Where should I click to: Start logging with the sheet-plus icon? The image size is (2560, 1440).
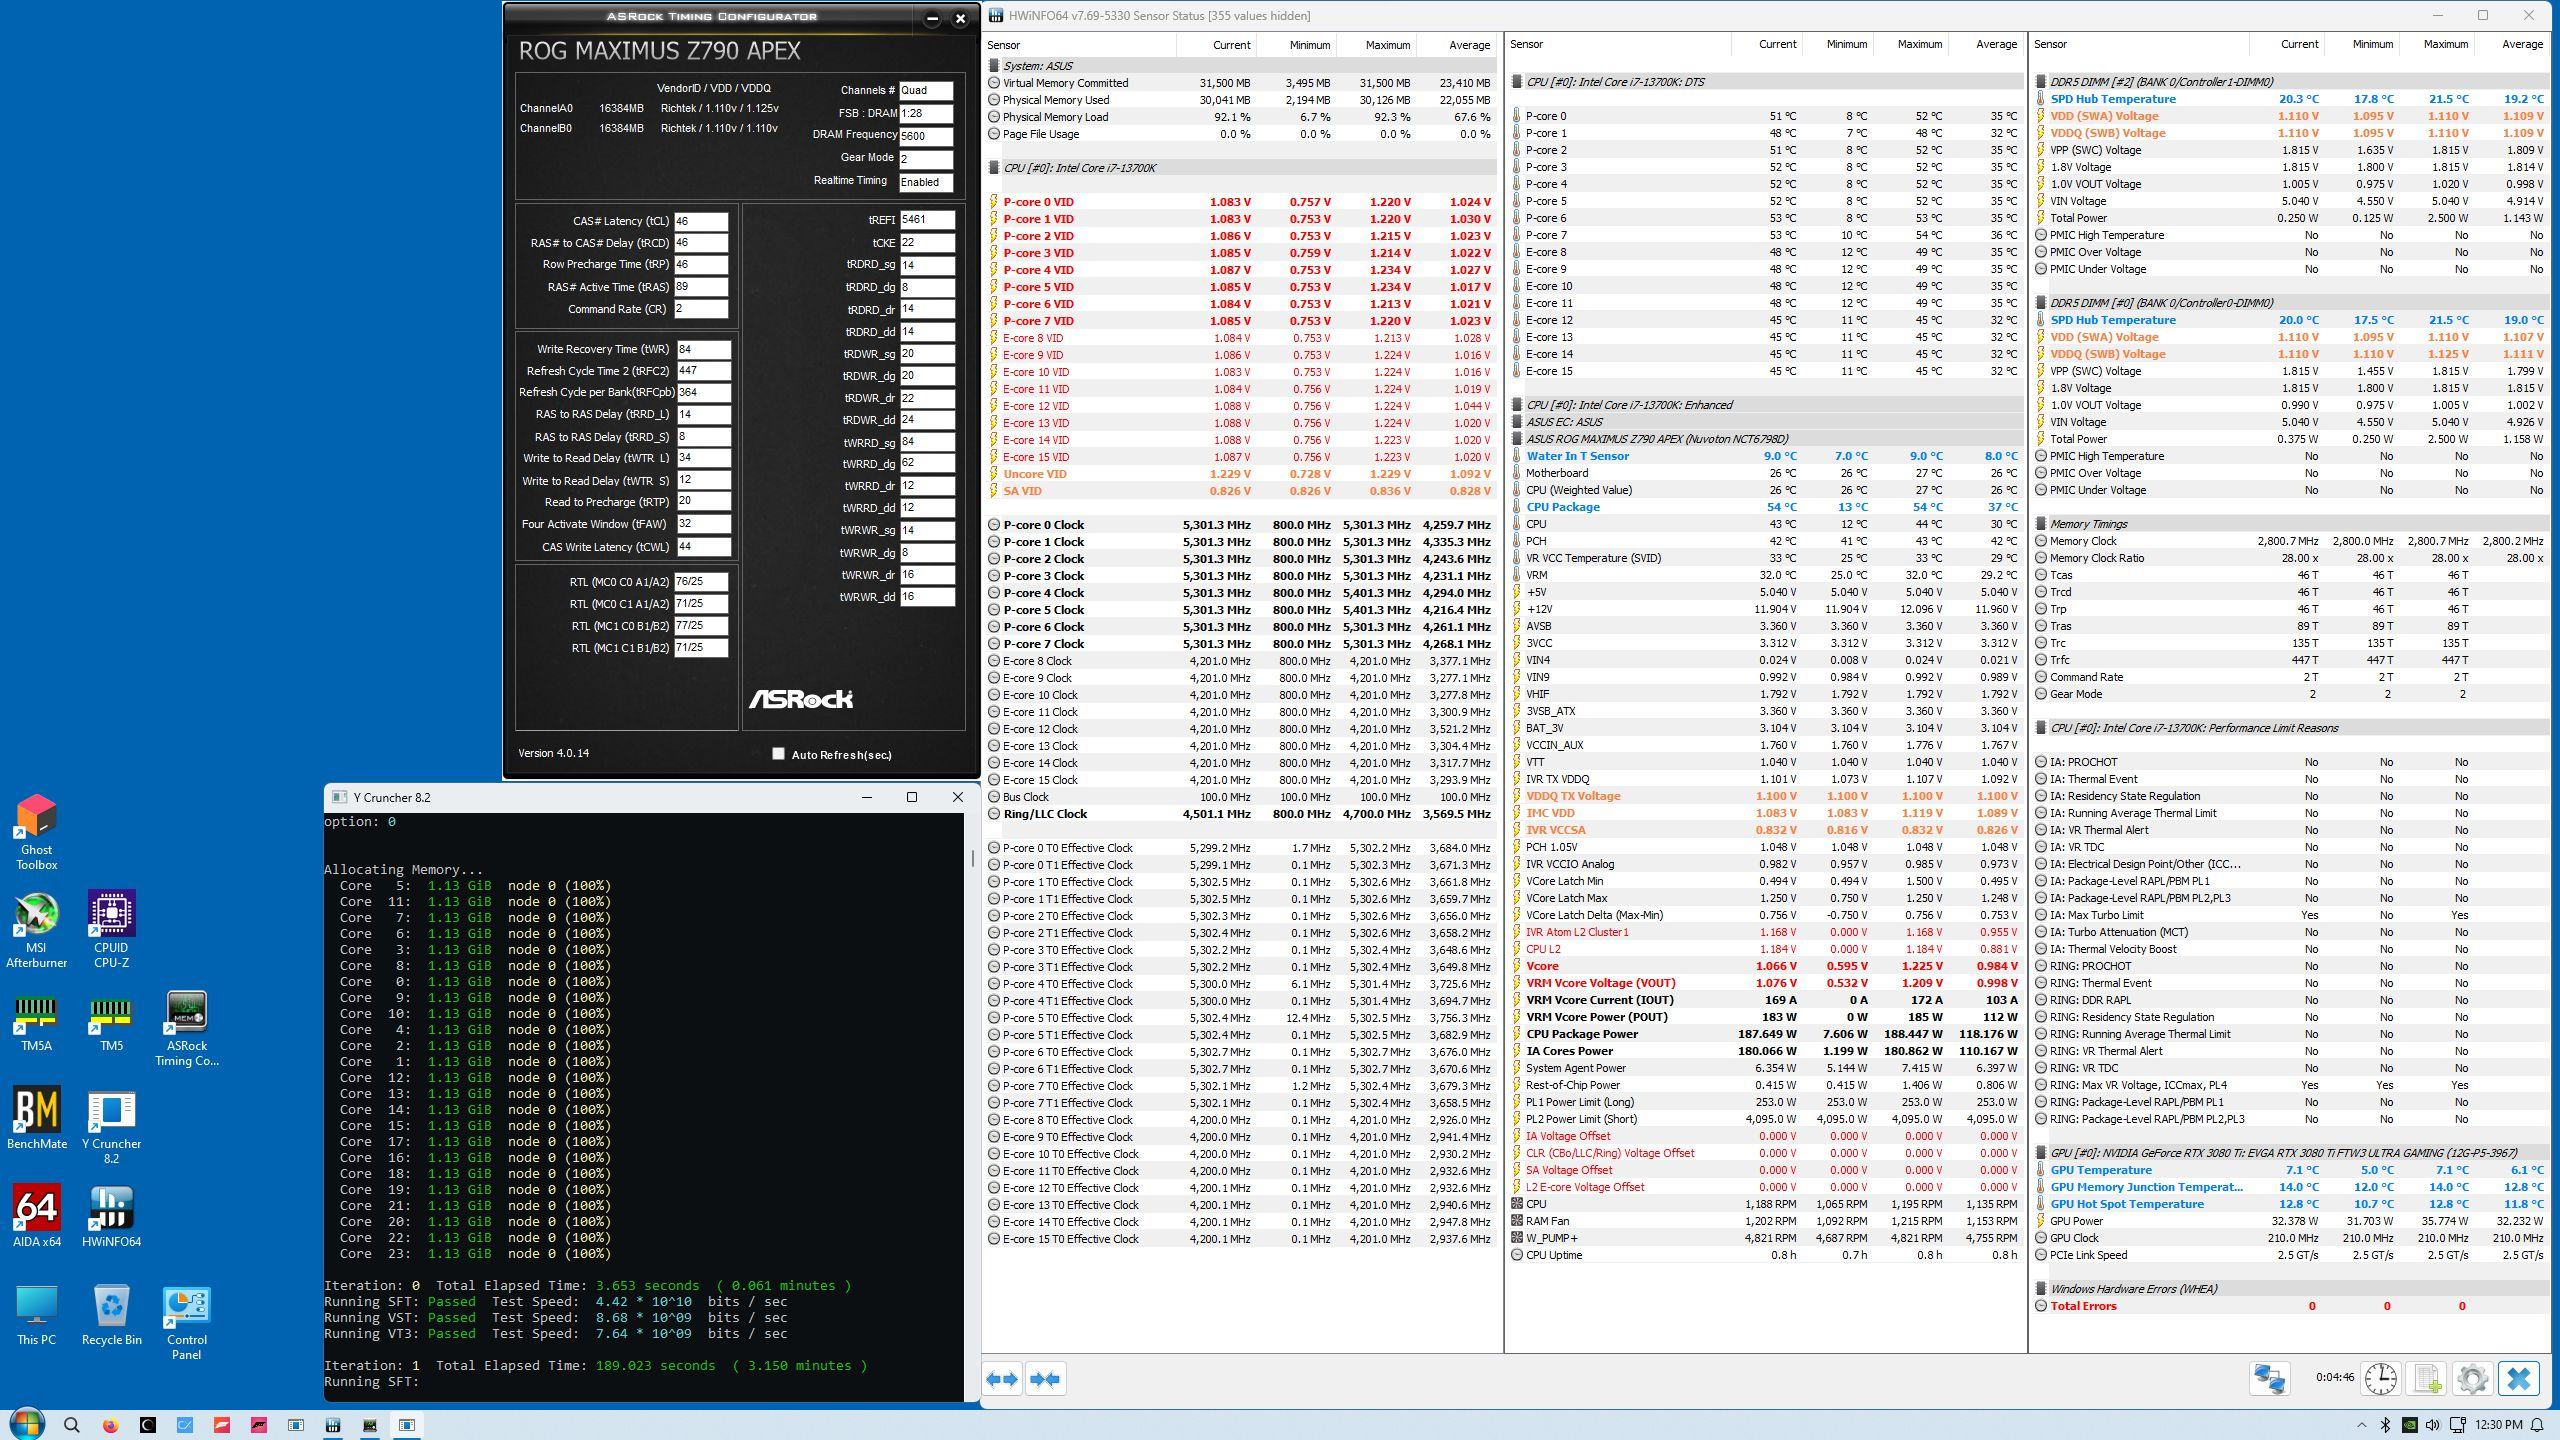2427,1379
